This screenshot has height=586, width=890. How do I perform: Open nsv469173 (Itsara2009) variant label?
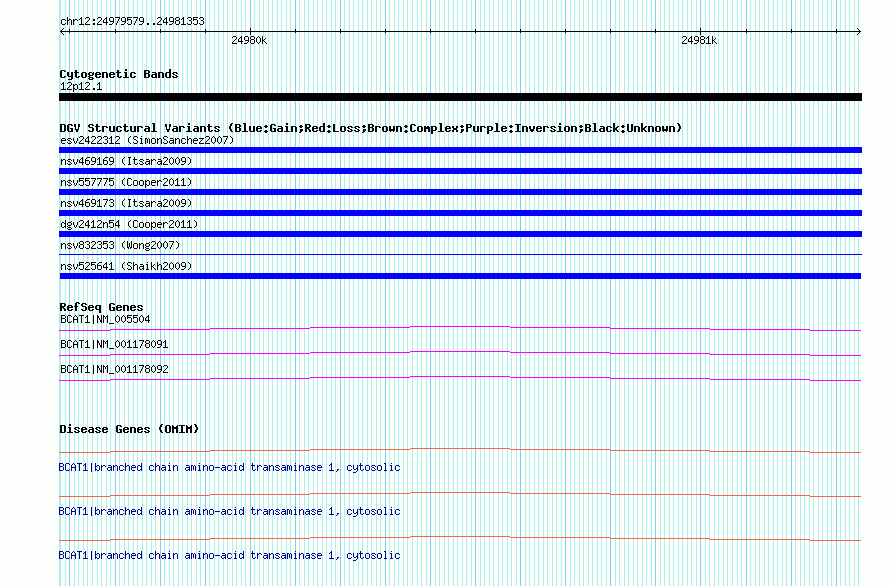126,203
